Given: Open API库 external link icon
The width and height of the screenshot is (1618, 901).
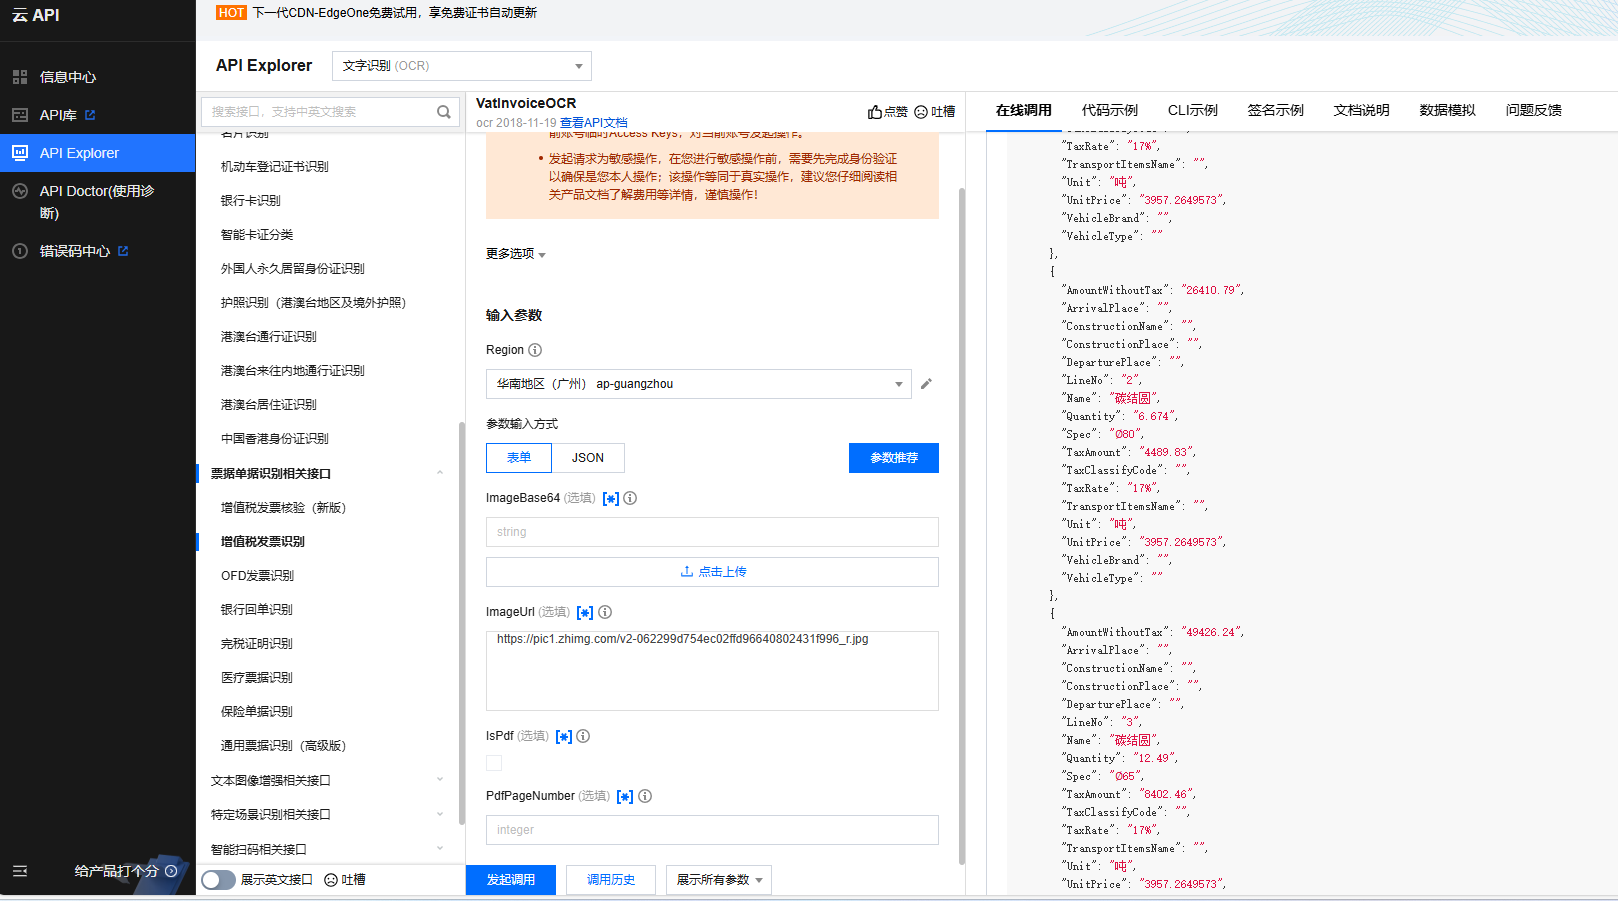Looking at the screenshot, I should 90,115.
